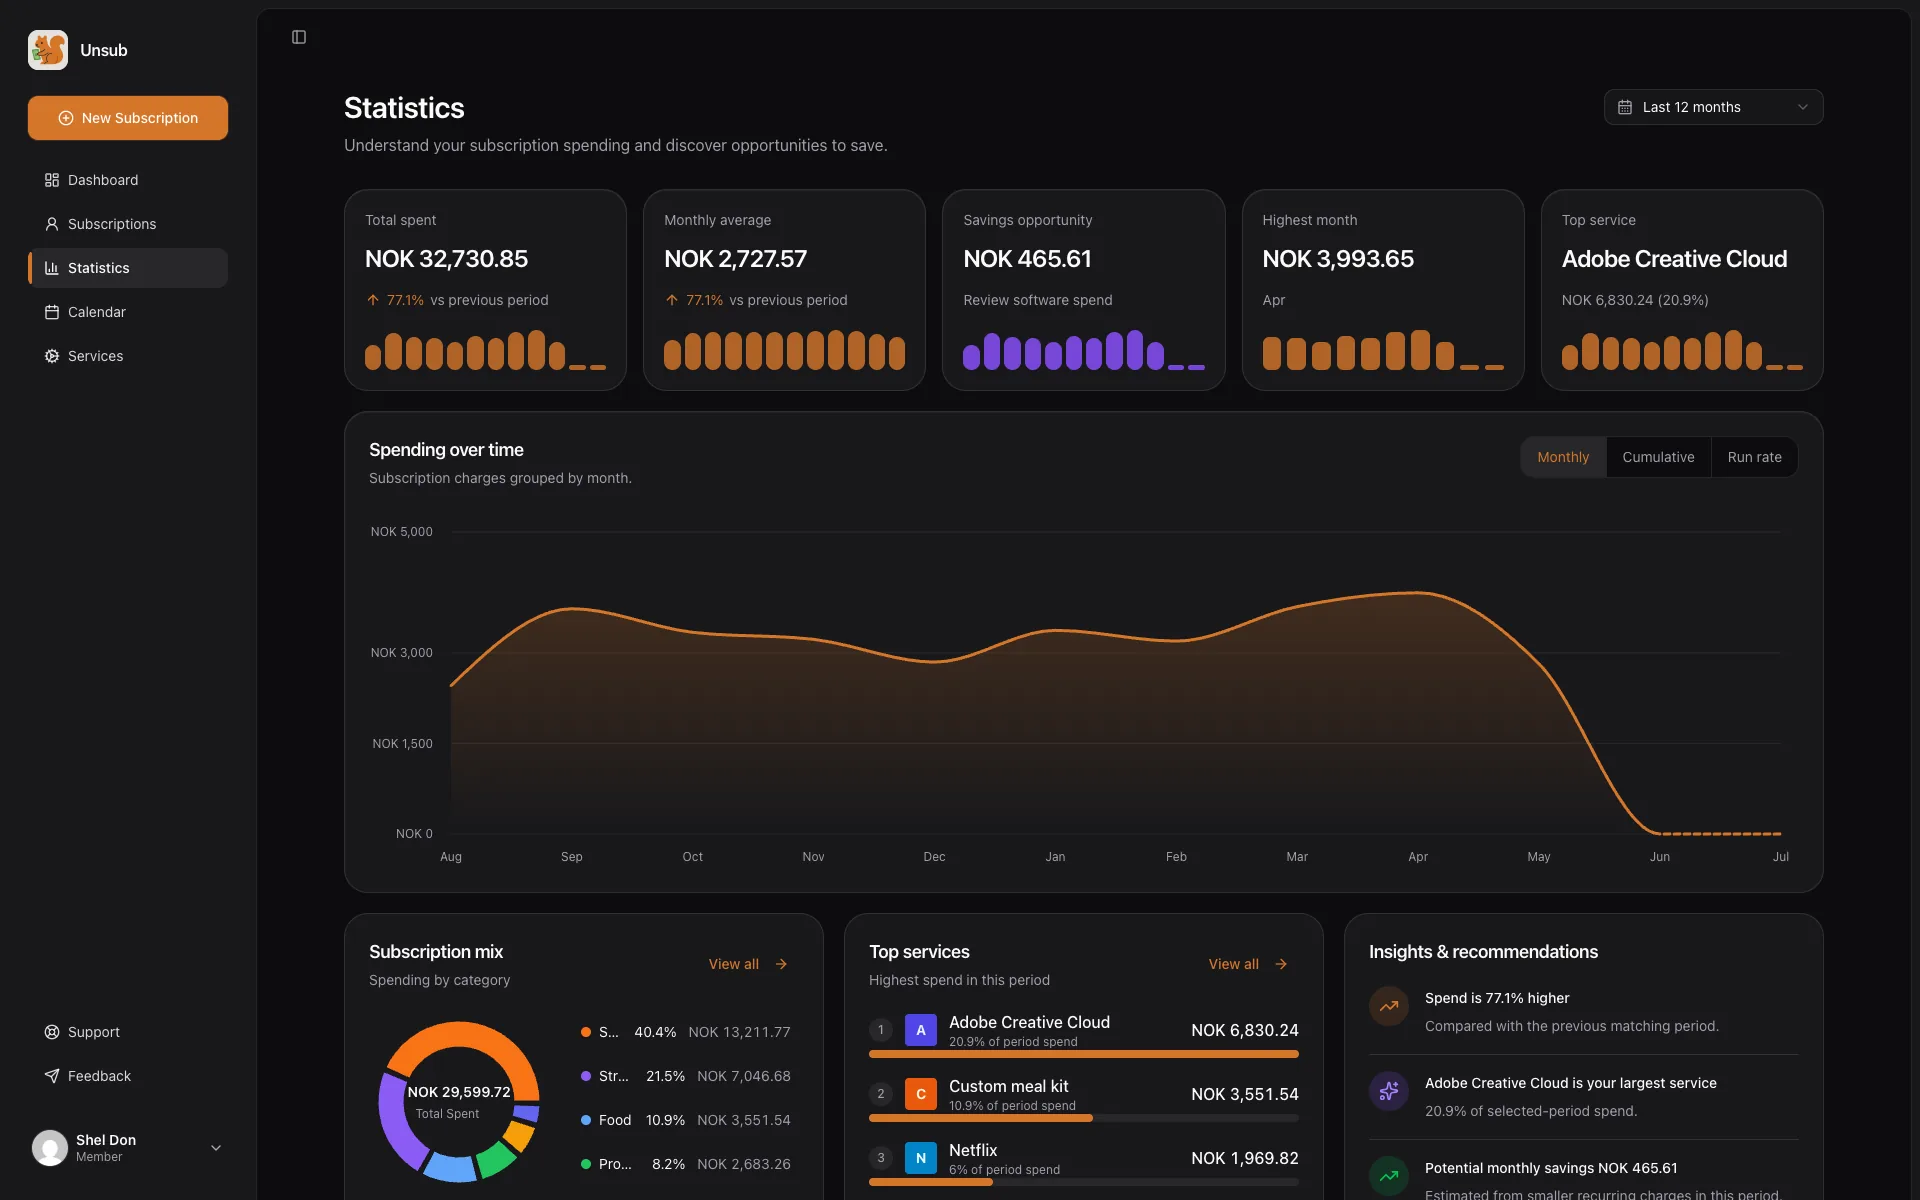Switch chart to Monthly view
Viewport: 1920px width, 1200px height.
(1563, 457)
